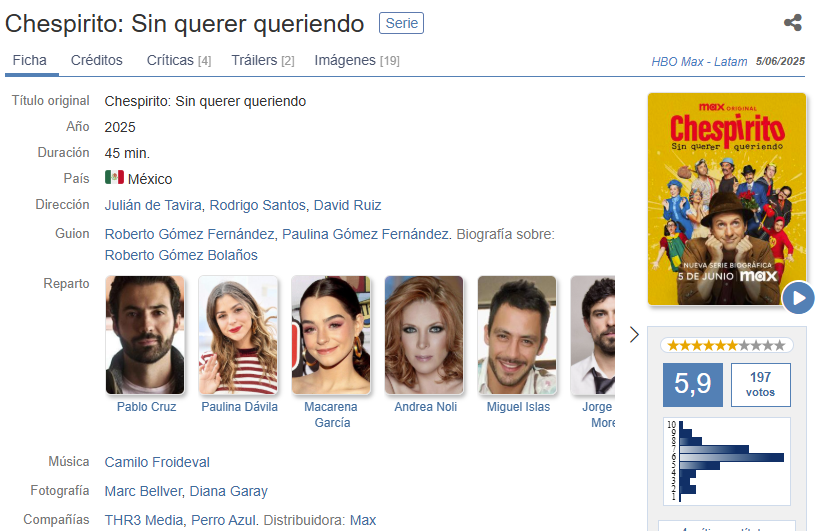Open writer Paulina Gómez Fernández link
Image resolution: width=821 pixels, height=531 pixels.
coord(365,234)
